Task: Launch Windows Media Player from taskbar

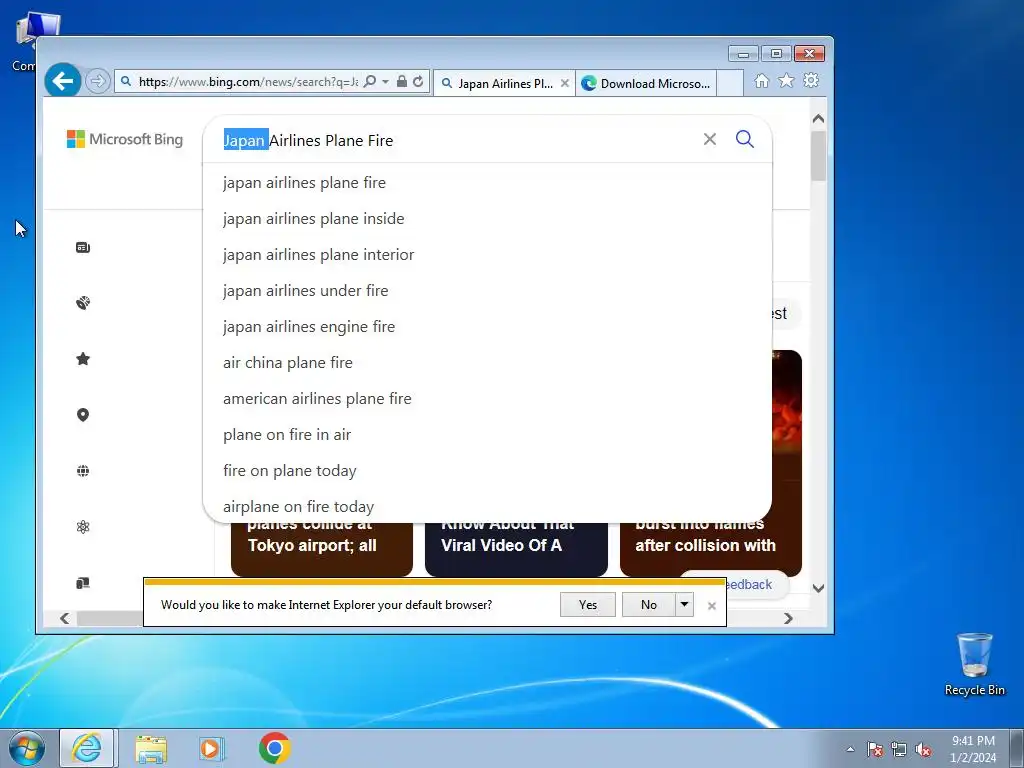Action: coord(212,748)
